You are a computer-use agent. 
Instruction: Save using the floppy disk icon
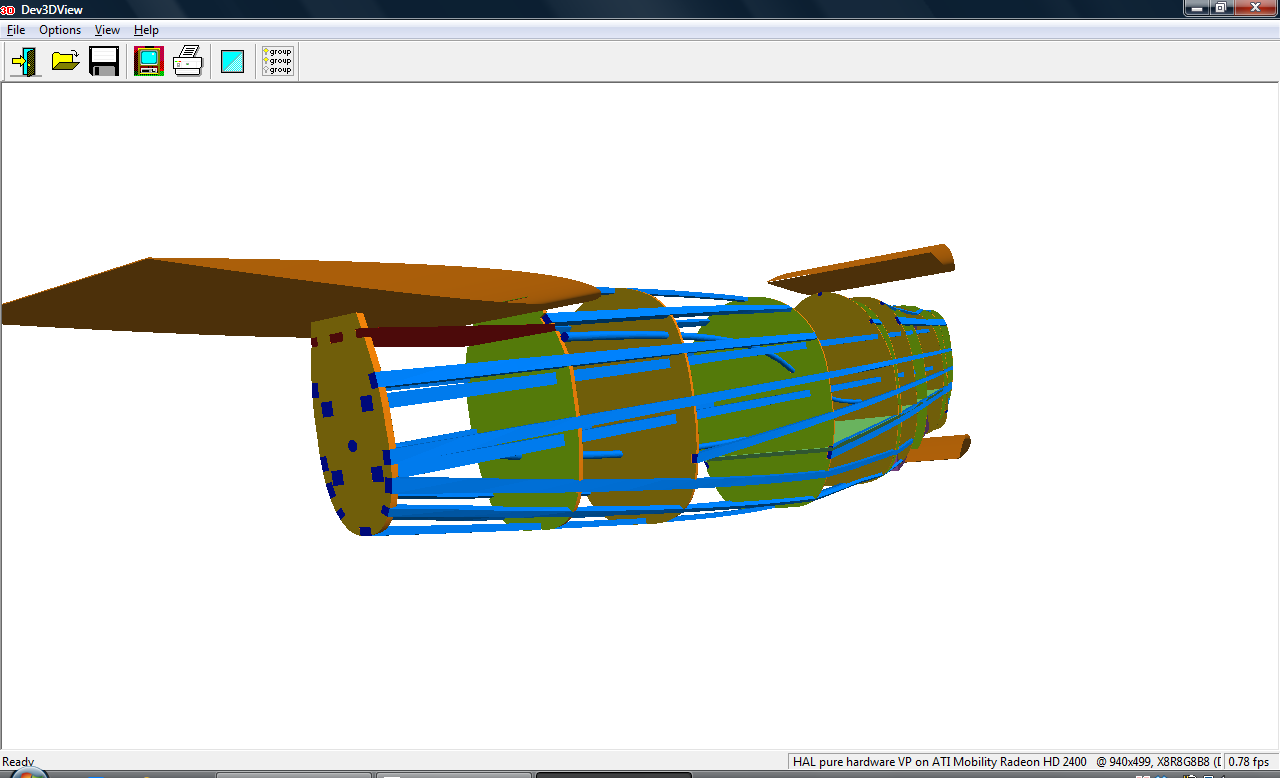(104, 61)
